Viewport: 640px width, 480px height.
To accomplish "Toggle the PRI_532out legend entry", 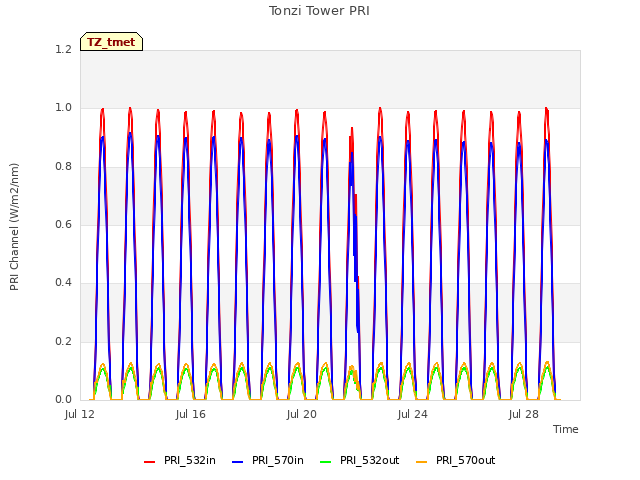I will point(360,461).
